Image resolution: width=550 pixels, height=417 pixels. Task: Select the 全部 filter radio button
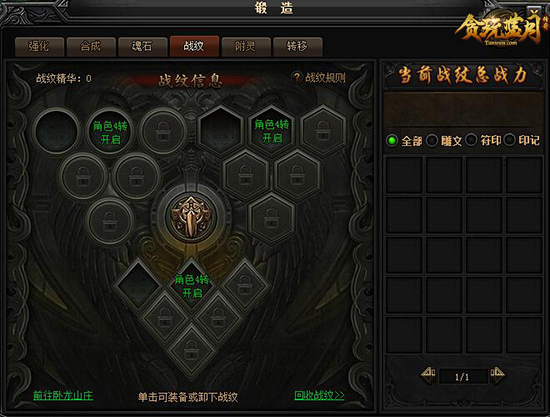point(392,141)
